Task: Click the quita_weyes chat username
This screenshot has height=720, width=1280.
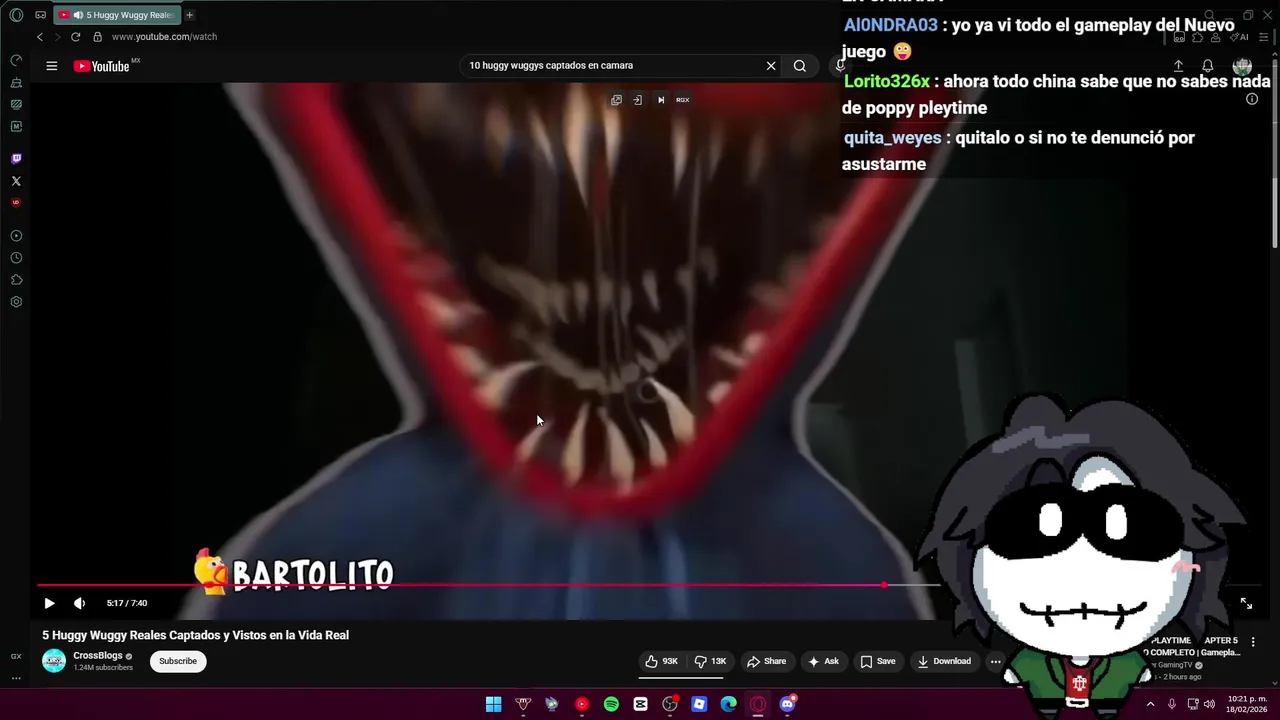Action: point(892,138)
